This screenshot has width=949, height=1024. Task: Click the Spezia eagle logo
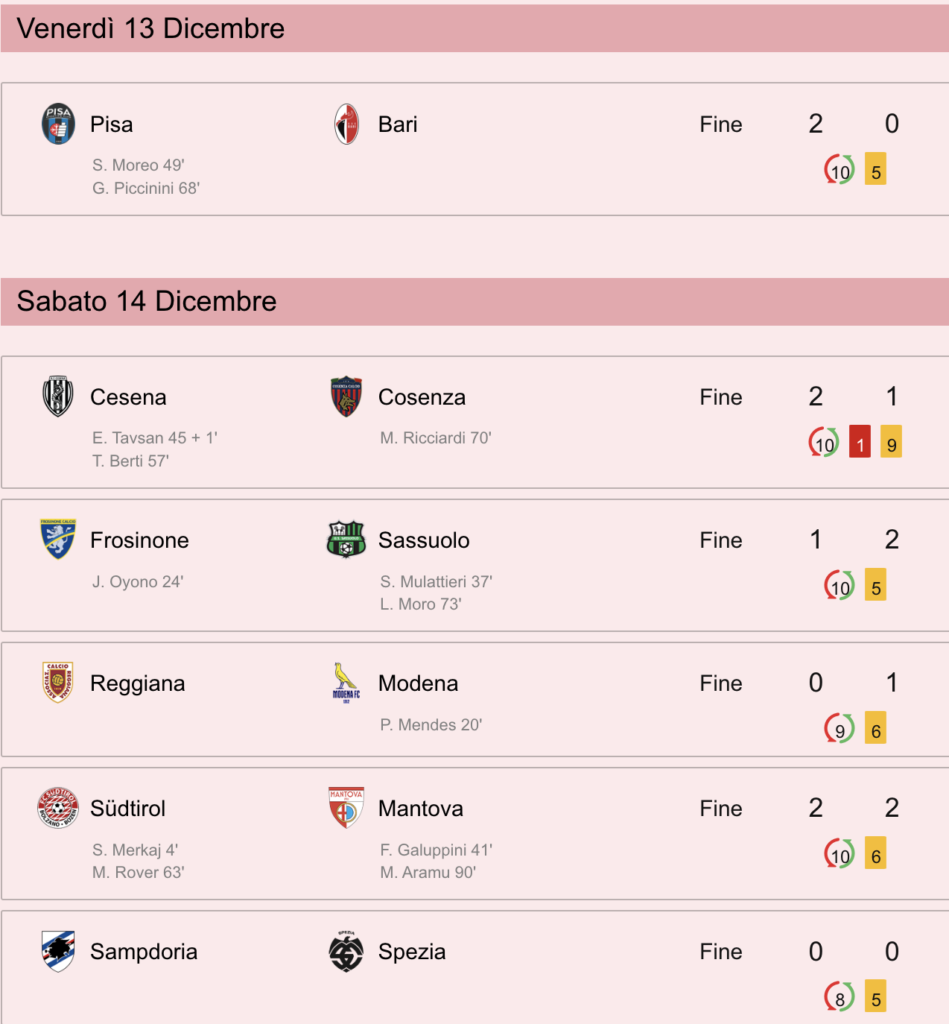346,952
